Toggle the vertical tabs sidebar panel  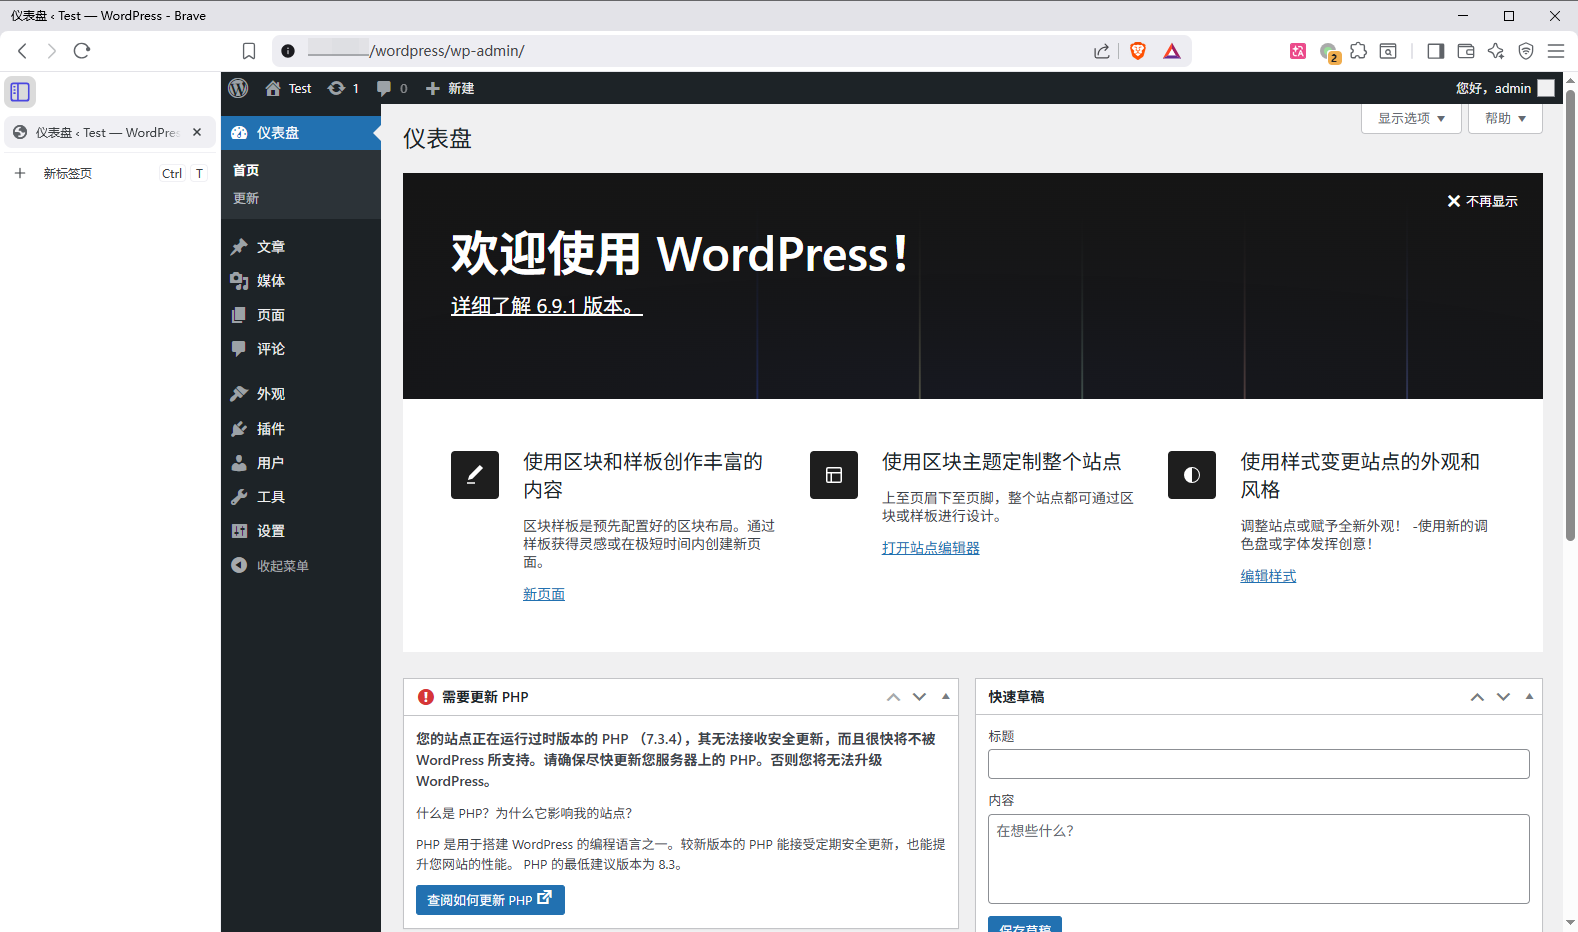pos(20,92)
